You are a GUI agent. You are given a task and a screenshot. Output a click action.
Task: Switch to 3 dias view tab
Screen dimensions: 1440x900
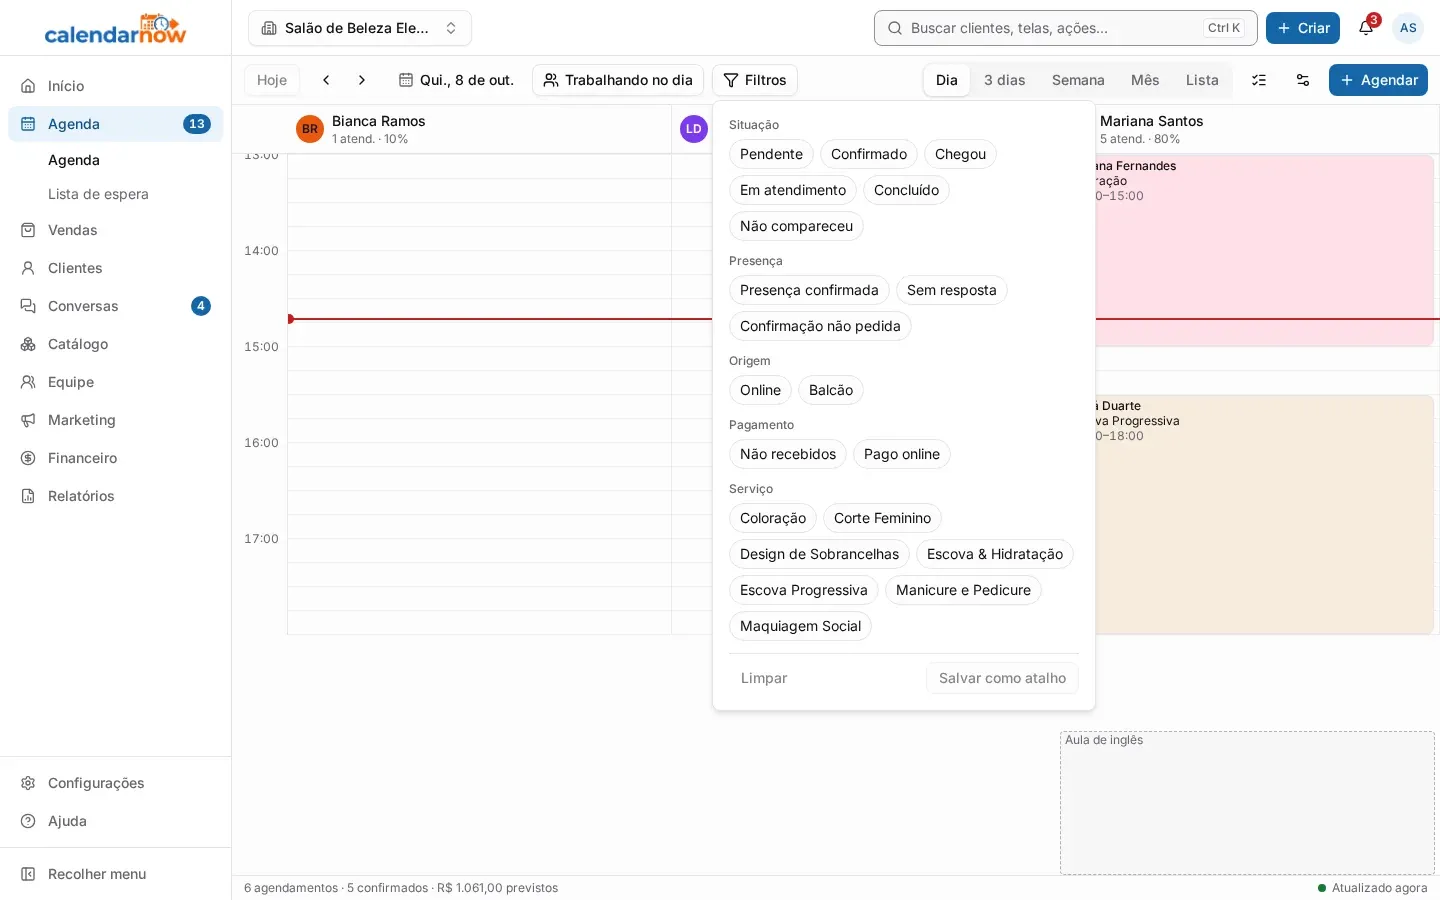click(1005, 80)
